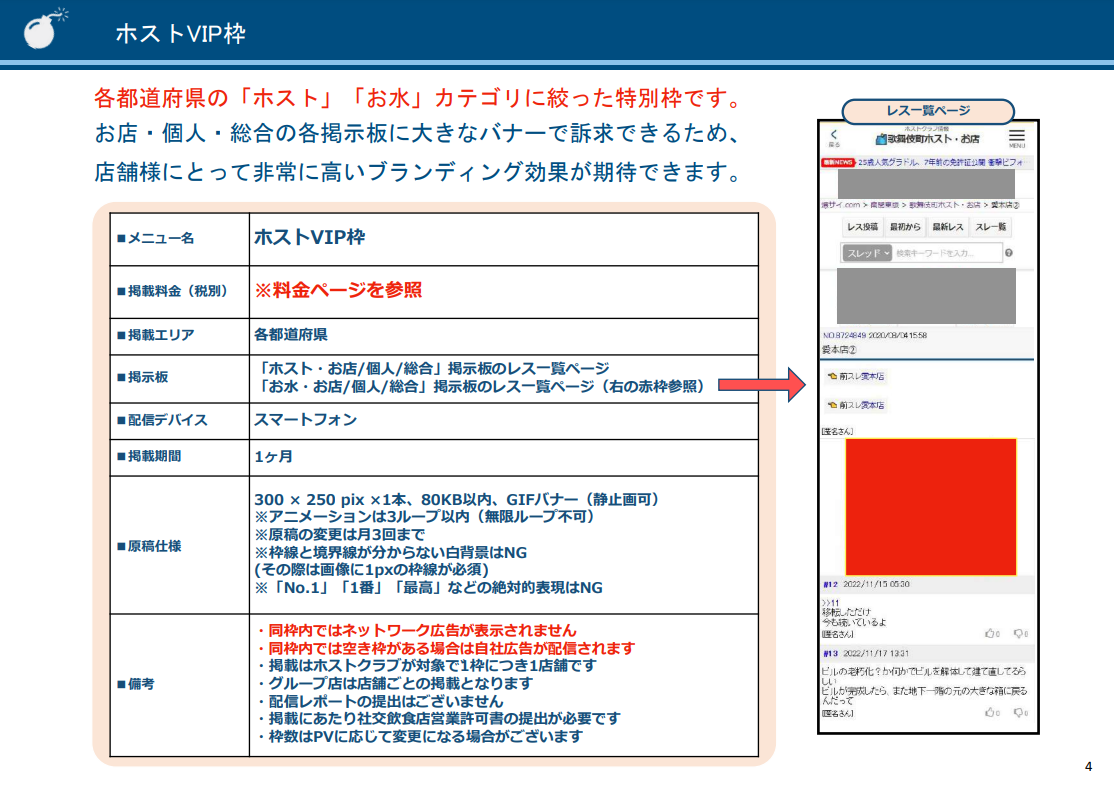Screen dimensions: 1114x788
Task: Click the large gray banner under search box
Action: pyautogui.click(x=926, y=296)
